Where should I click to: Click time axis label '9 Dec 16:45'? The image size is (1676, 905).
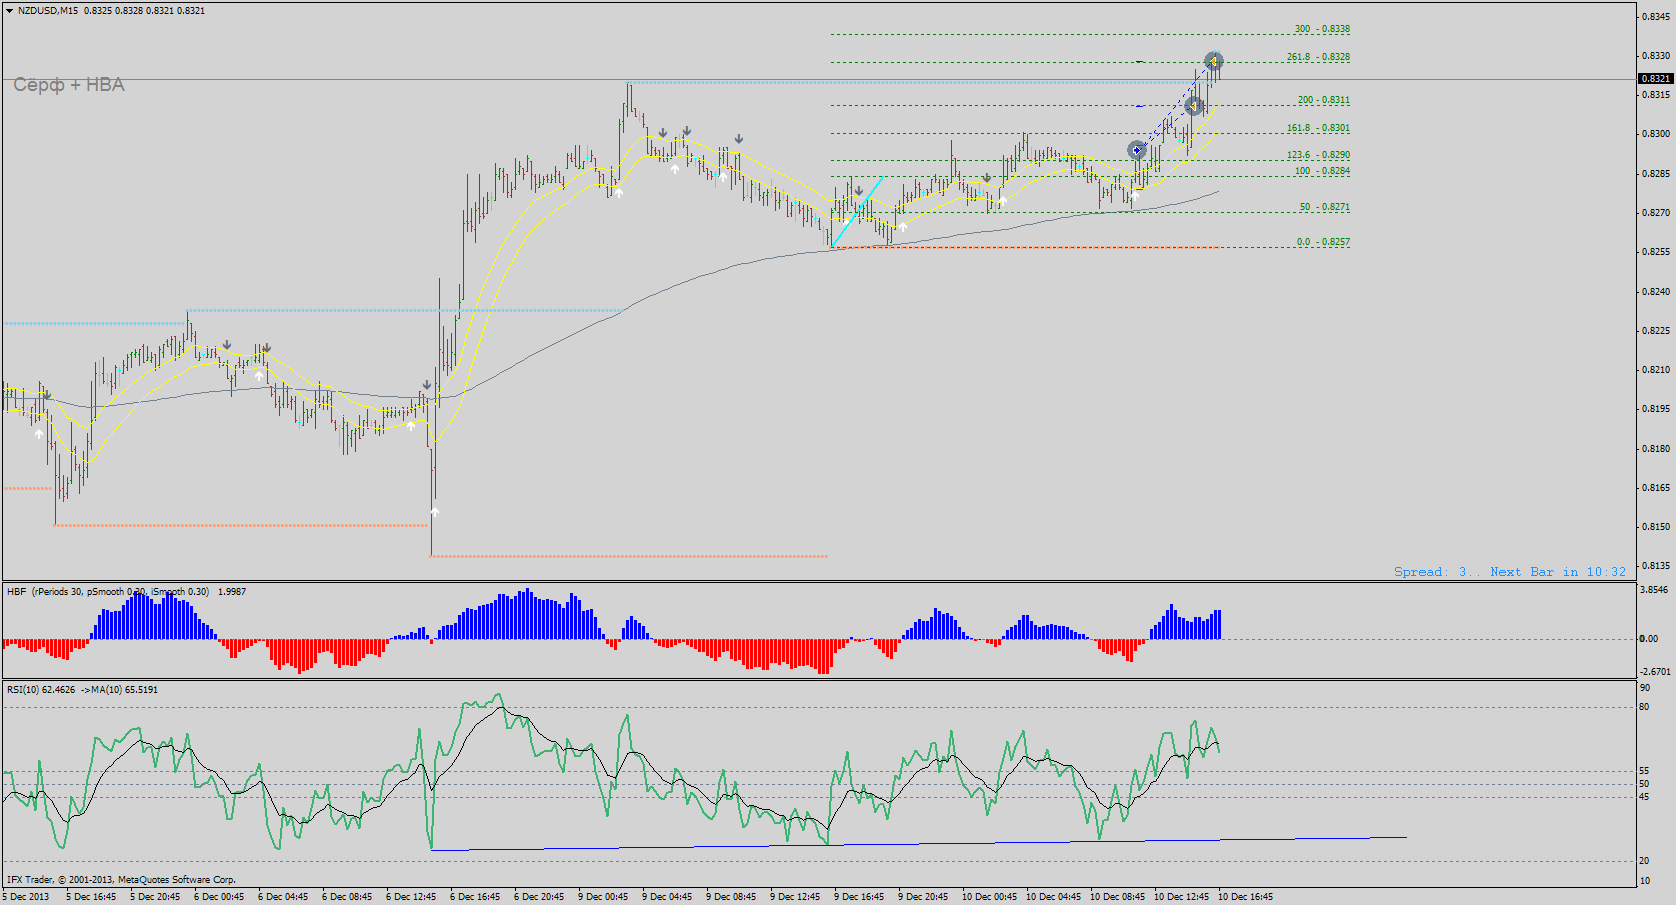859,897
